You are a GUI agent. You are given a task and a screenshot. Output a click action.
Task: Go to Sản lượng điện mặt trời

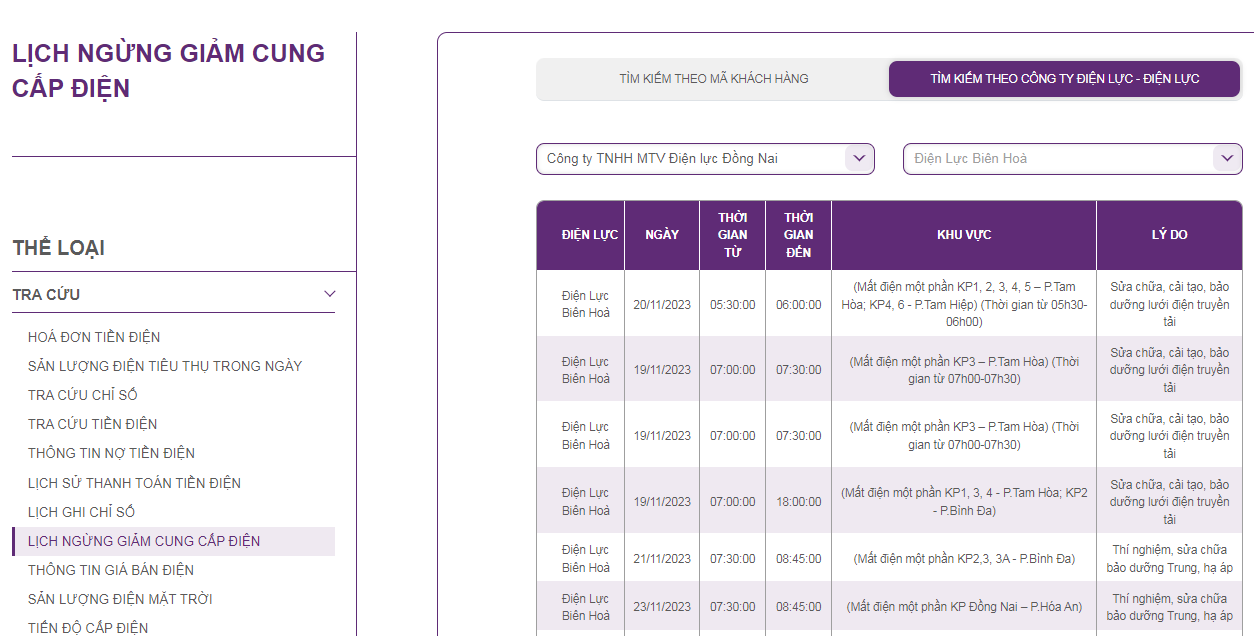click(120, 599)
